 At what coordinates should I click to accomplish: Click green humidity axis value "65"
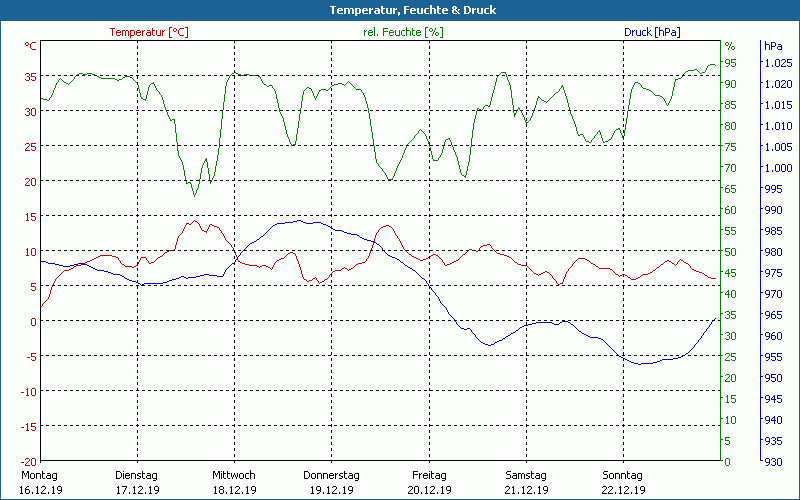tap(731, 189)
